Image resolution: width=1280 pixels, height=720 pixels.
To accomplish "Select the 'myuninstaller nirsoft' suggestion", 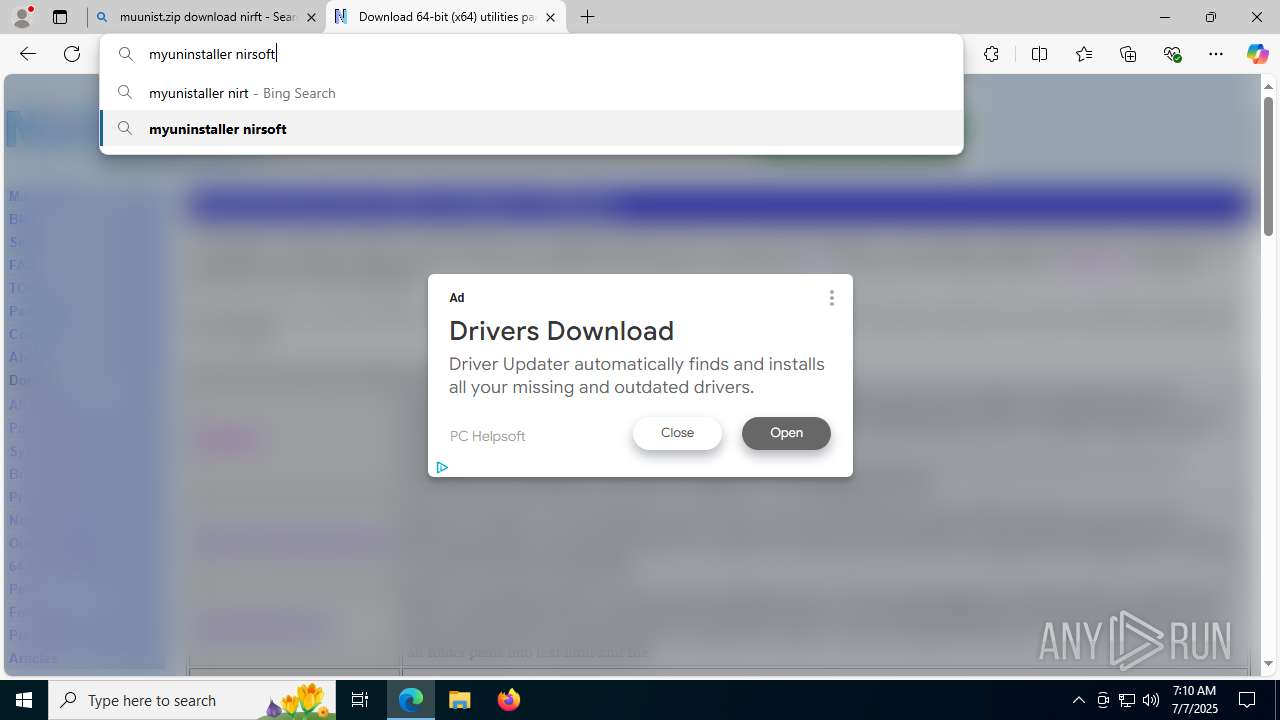I will pyautogui.click(x=531, y=129).
